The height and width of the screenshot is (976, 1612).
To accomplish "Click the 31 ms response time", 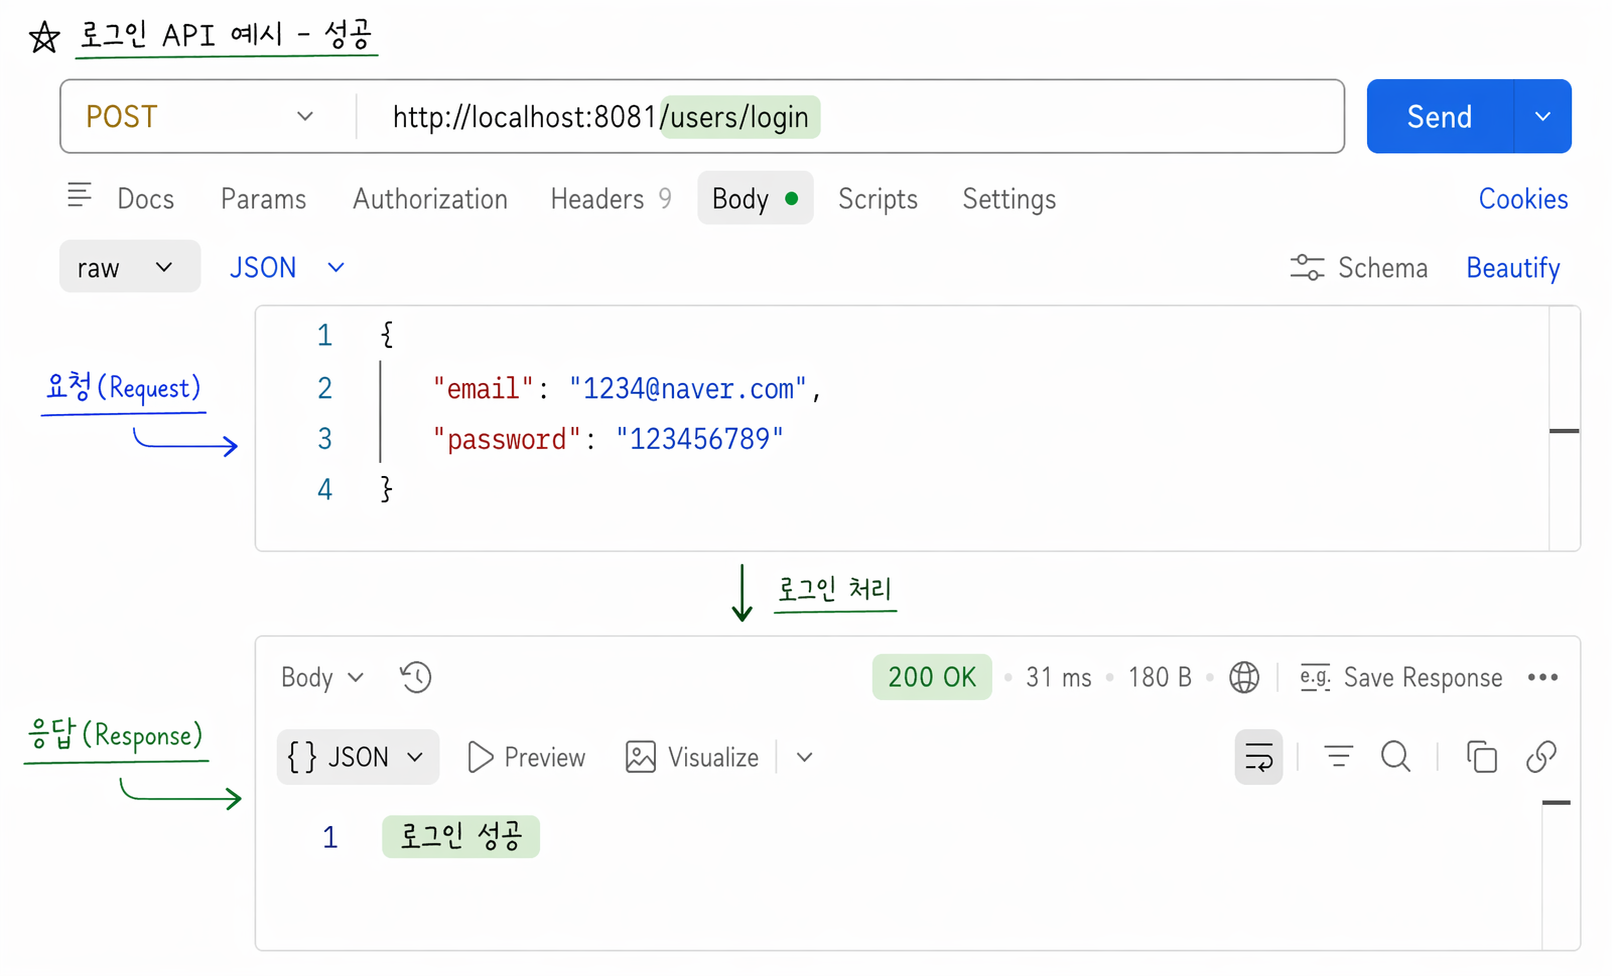I will pyautogui.click(x=1058, y=677).
